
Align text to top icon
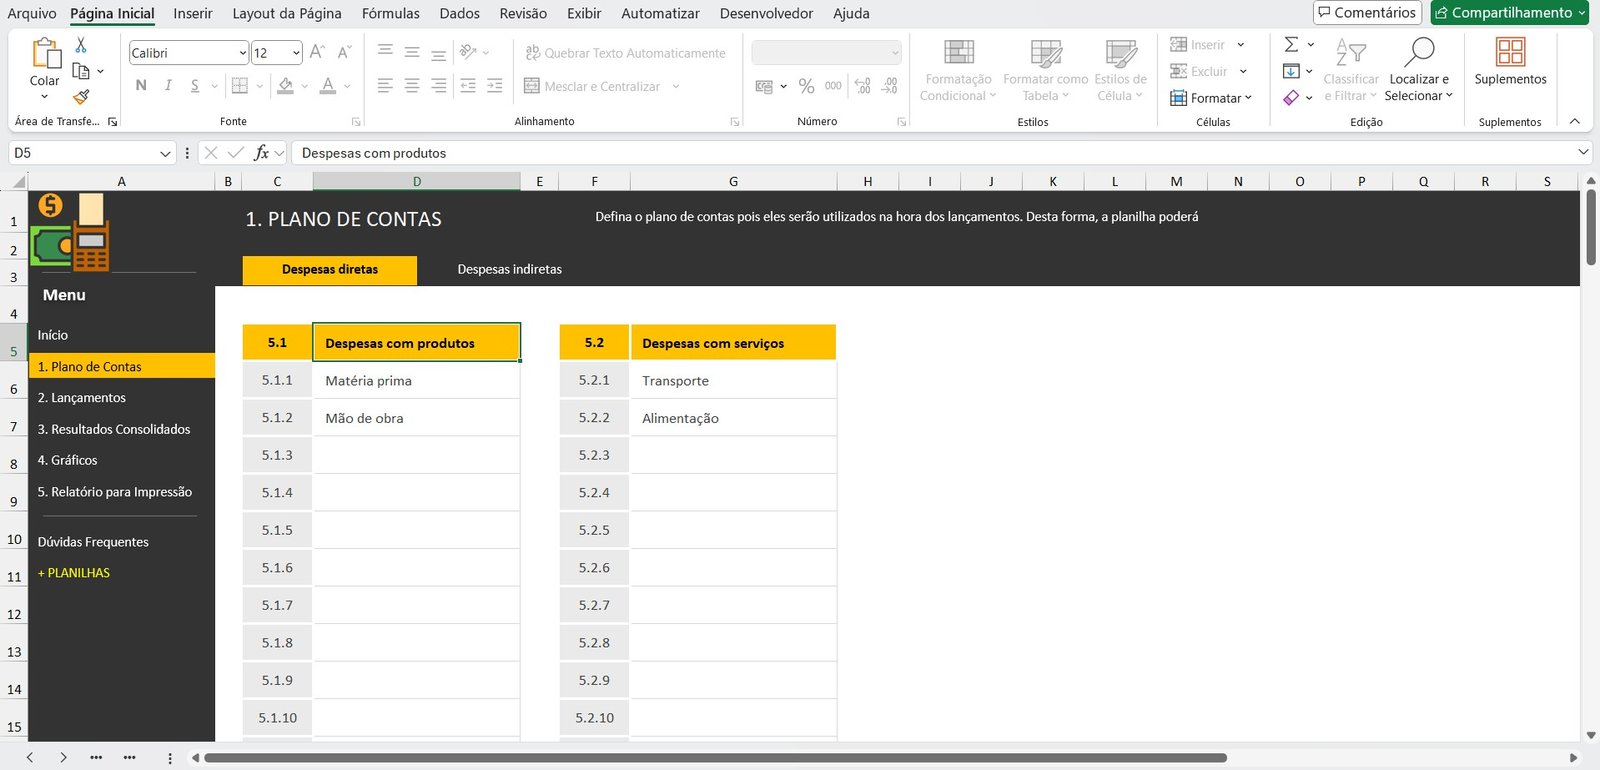pos(385,52)
